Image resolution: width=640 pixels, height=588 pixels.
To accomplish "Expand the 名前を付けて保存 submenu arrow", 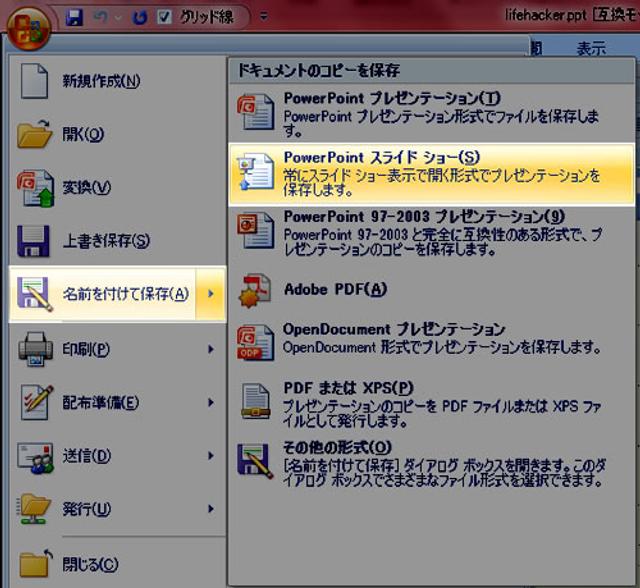I will (x=211, y=294).
